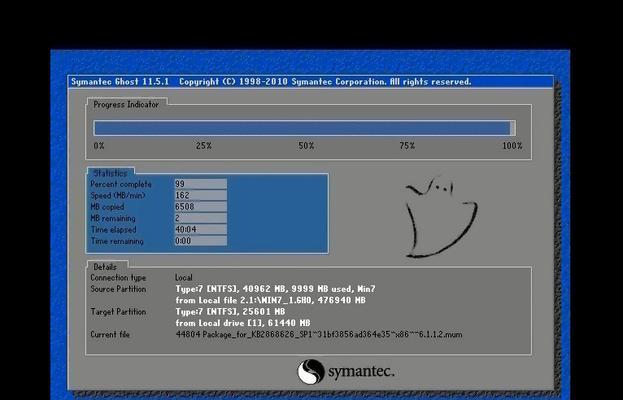The height and width of the screenshot is (400, 623).
Task: Click the ghost mascot drawing
Action: (441, 216)
